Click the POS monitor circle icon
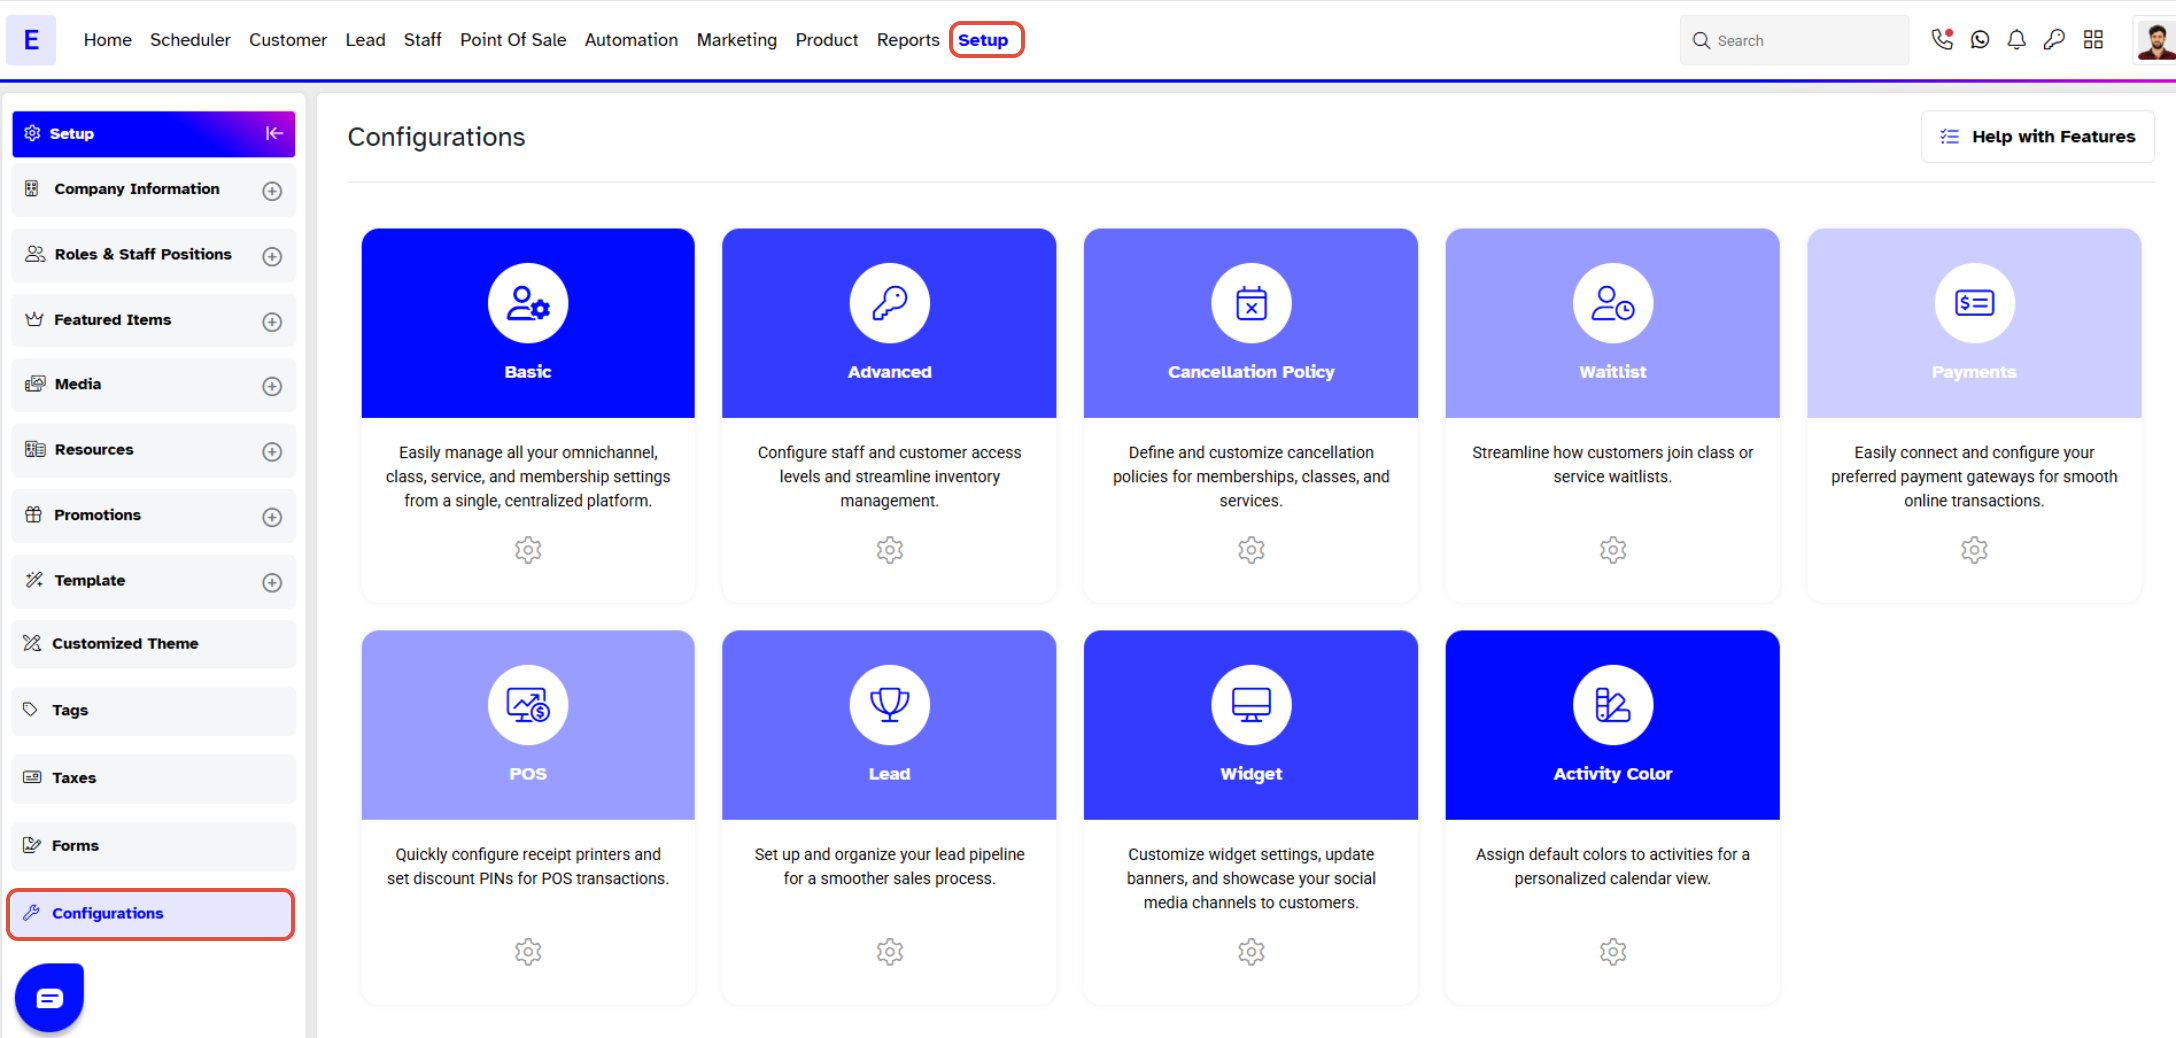This screenshot has height=1038, width=2176. (528, 705)
